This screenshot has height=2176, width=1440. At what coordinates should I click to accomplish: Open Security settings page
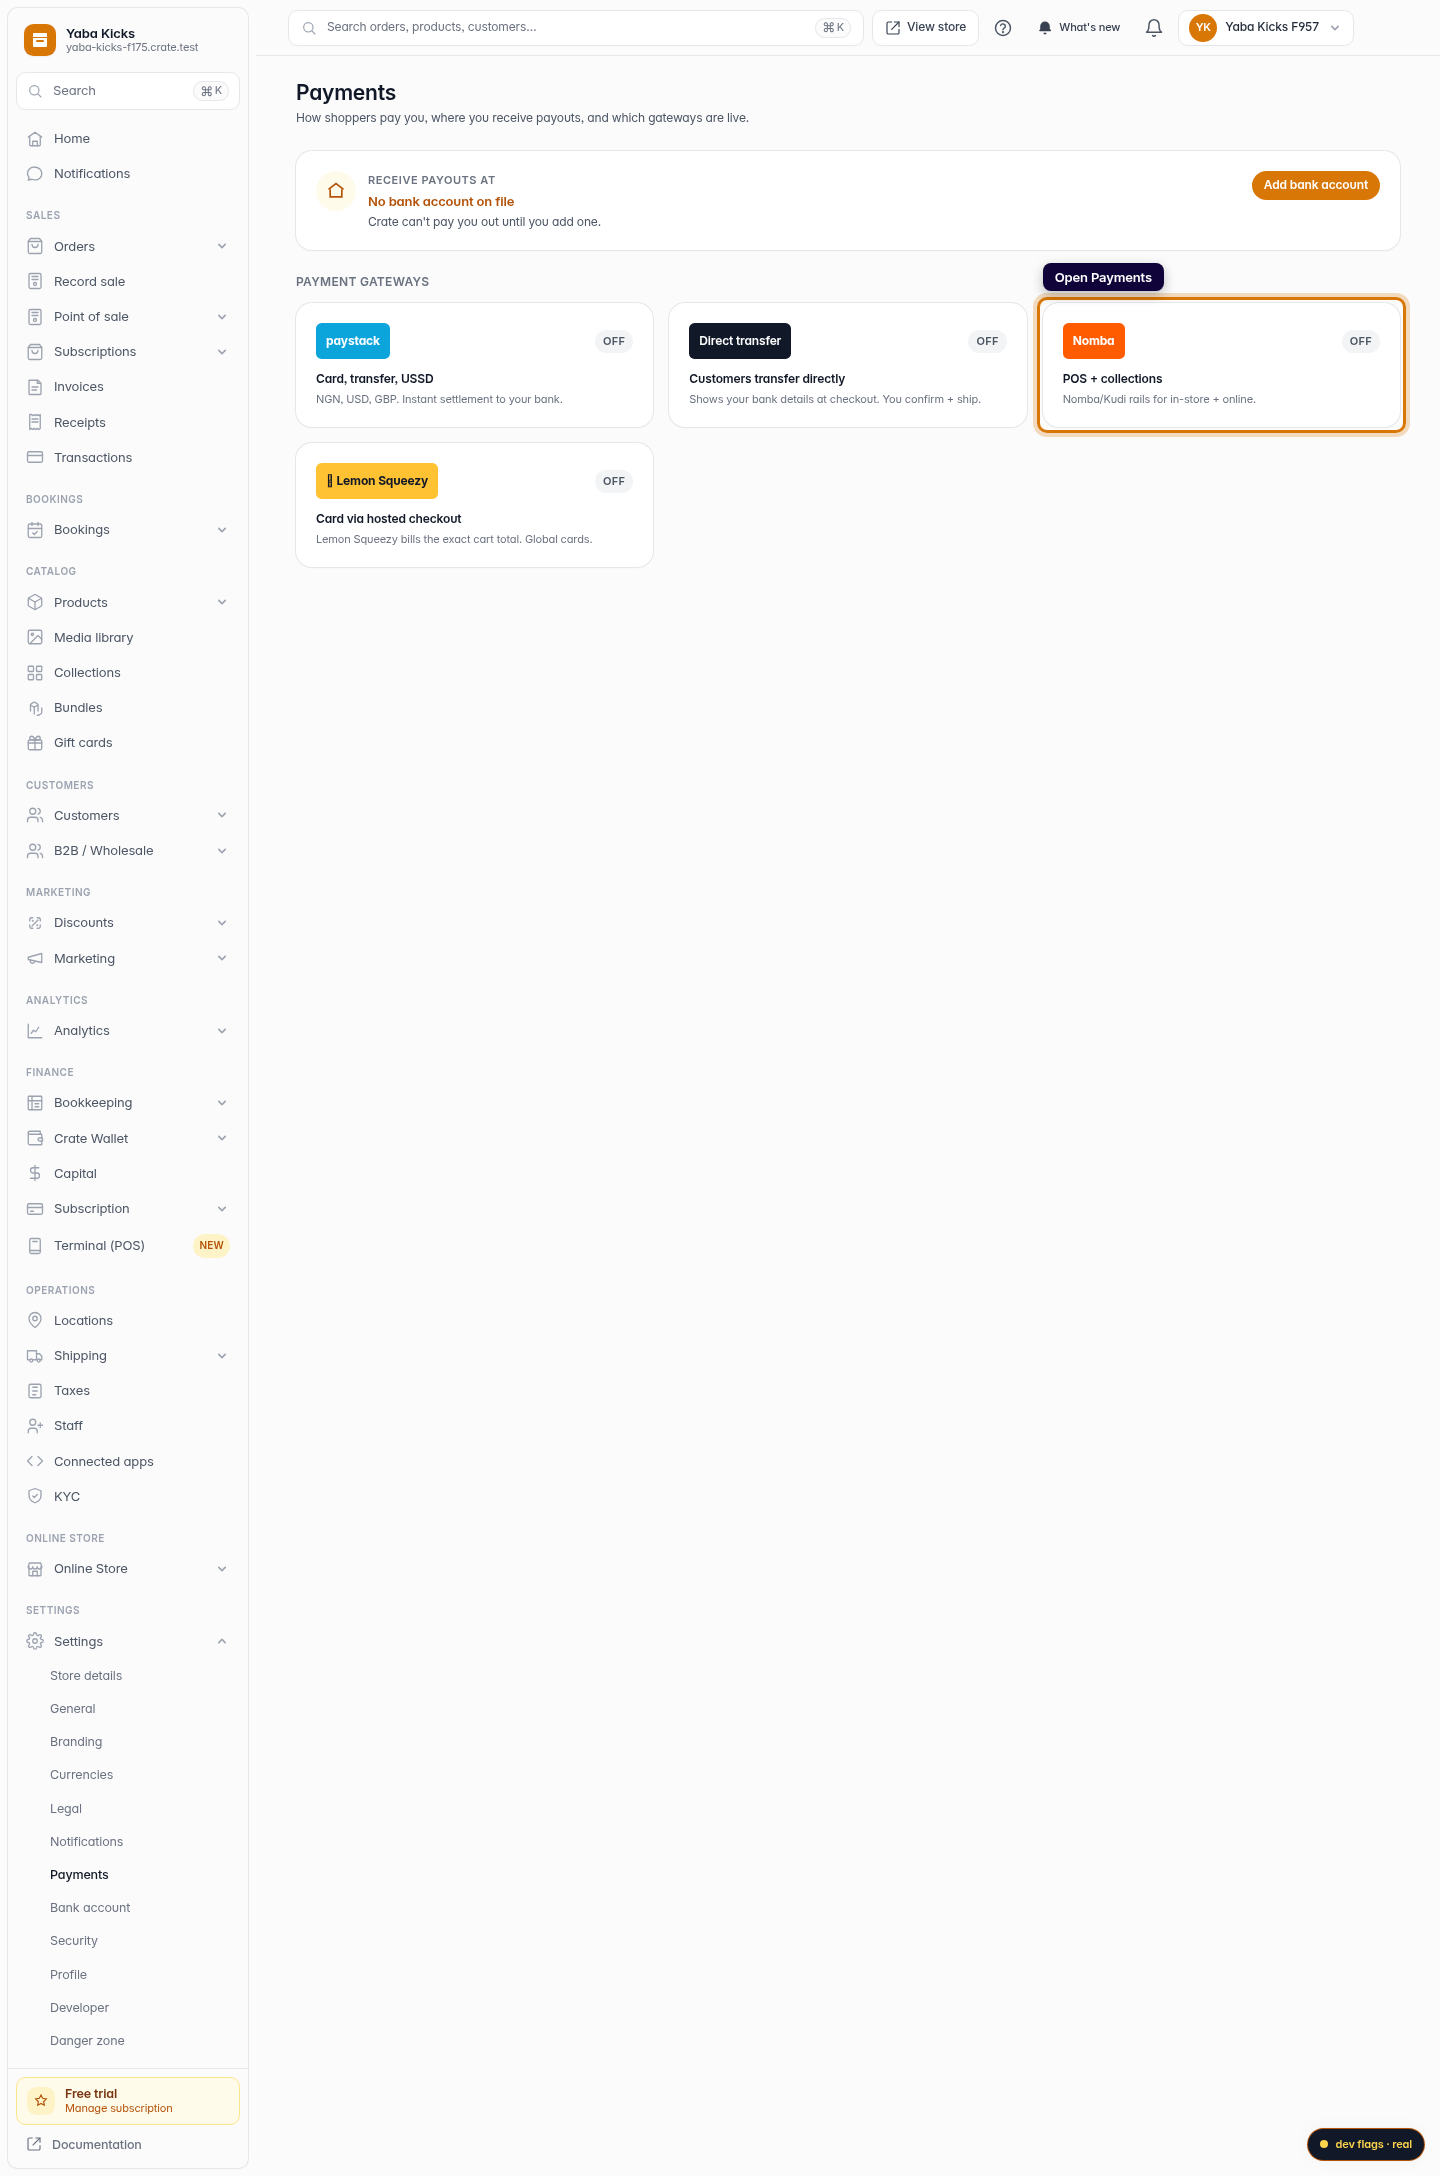[x=74, y=1941]
